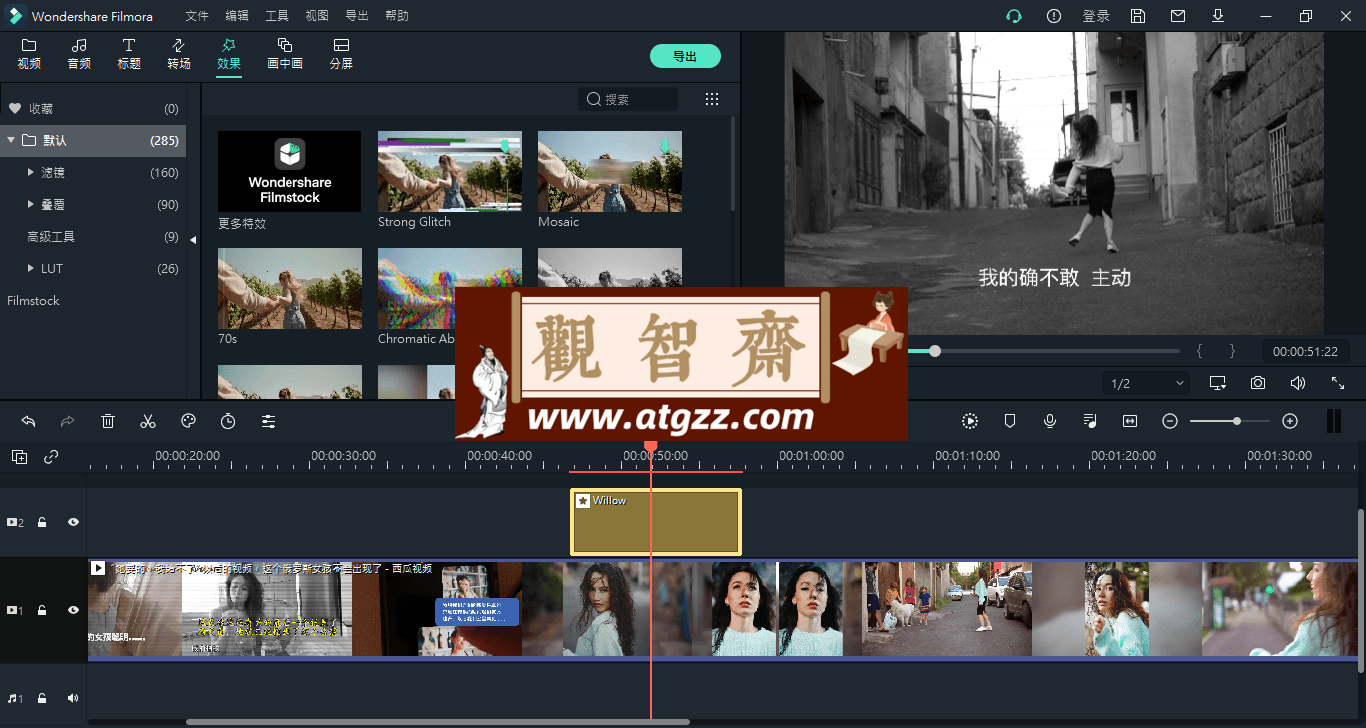Switch to the 转场 transitions tab
1366x728 pixels.
click(x=179, y=55)
